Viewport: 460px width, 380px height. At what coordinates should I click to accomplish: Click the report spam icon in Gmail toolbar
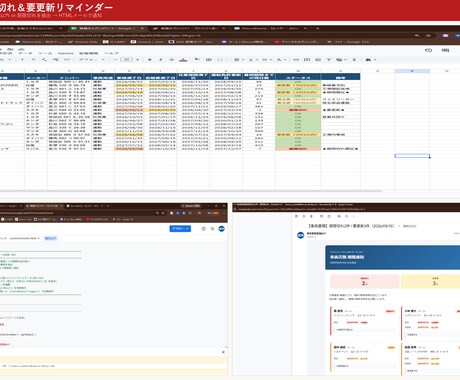304,216
